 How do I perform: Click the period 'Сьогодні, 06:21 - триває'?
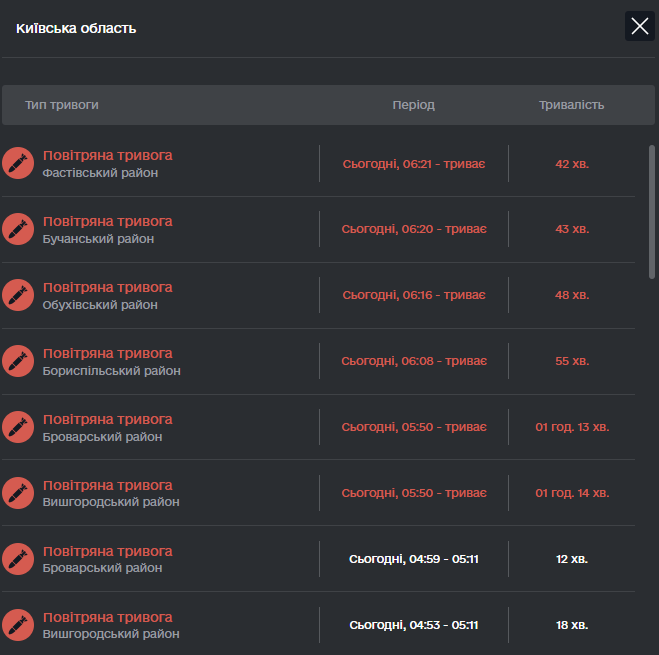(x=414, y=164)
